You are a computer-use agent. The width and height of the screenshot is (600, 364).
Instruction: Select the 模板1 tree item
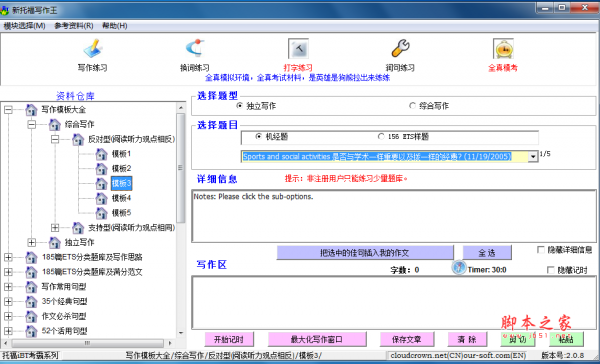click(121, 154)
